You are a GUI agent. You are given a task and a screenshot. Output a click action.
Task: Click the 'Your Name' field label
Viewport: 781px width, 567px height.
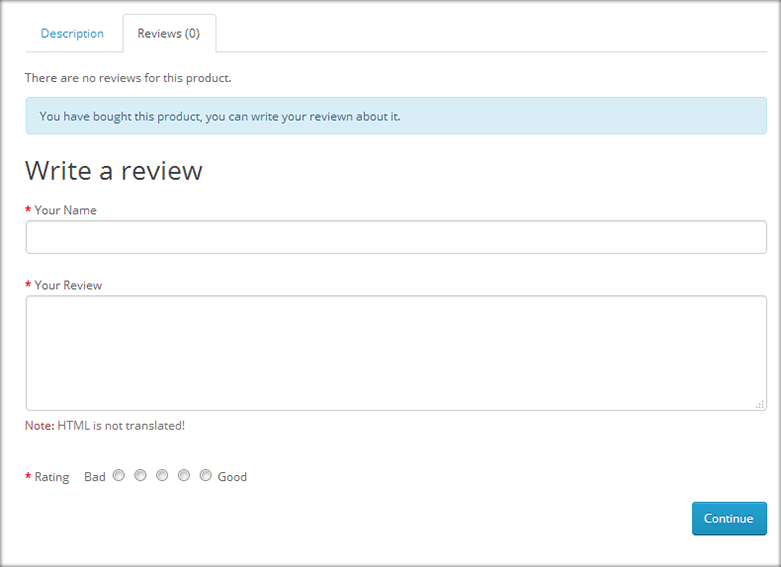click(x=65, y=210)
